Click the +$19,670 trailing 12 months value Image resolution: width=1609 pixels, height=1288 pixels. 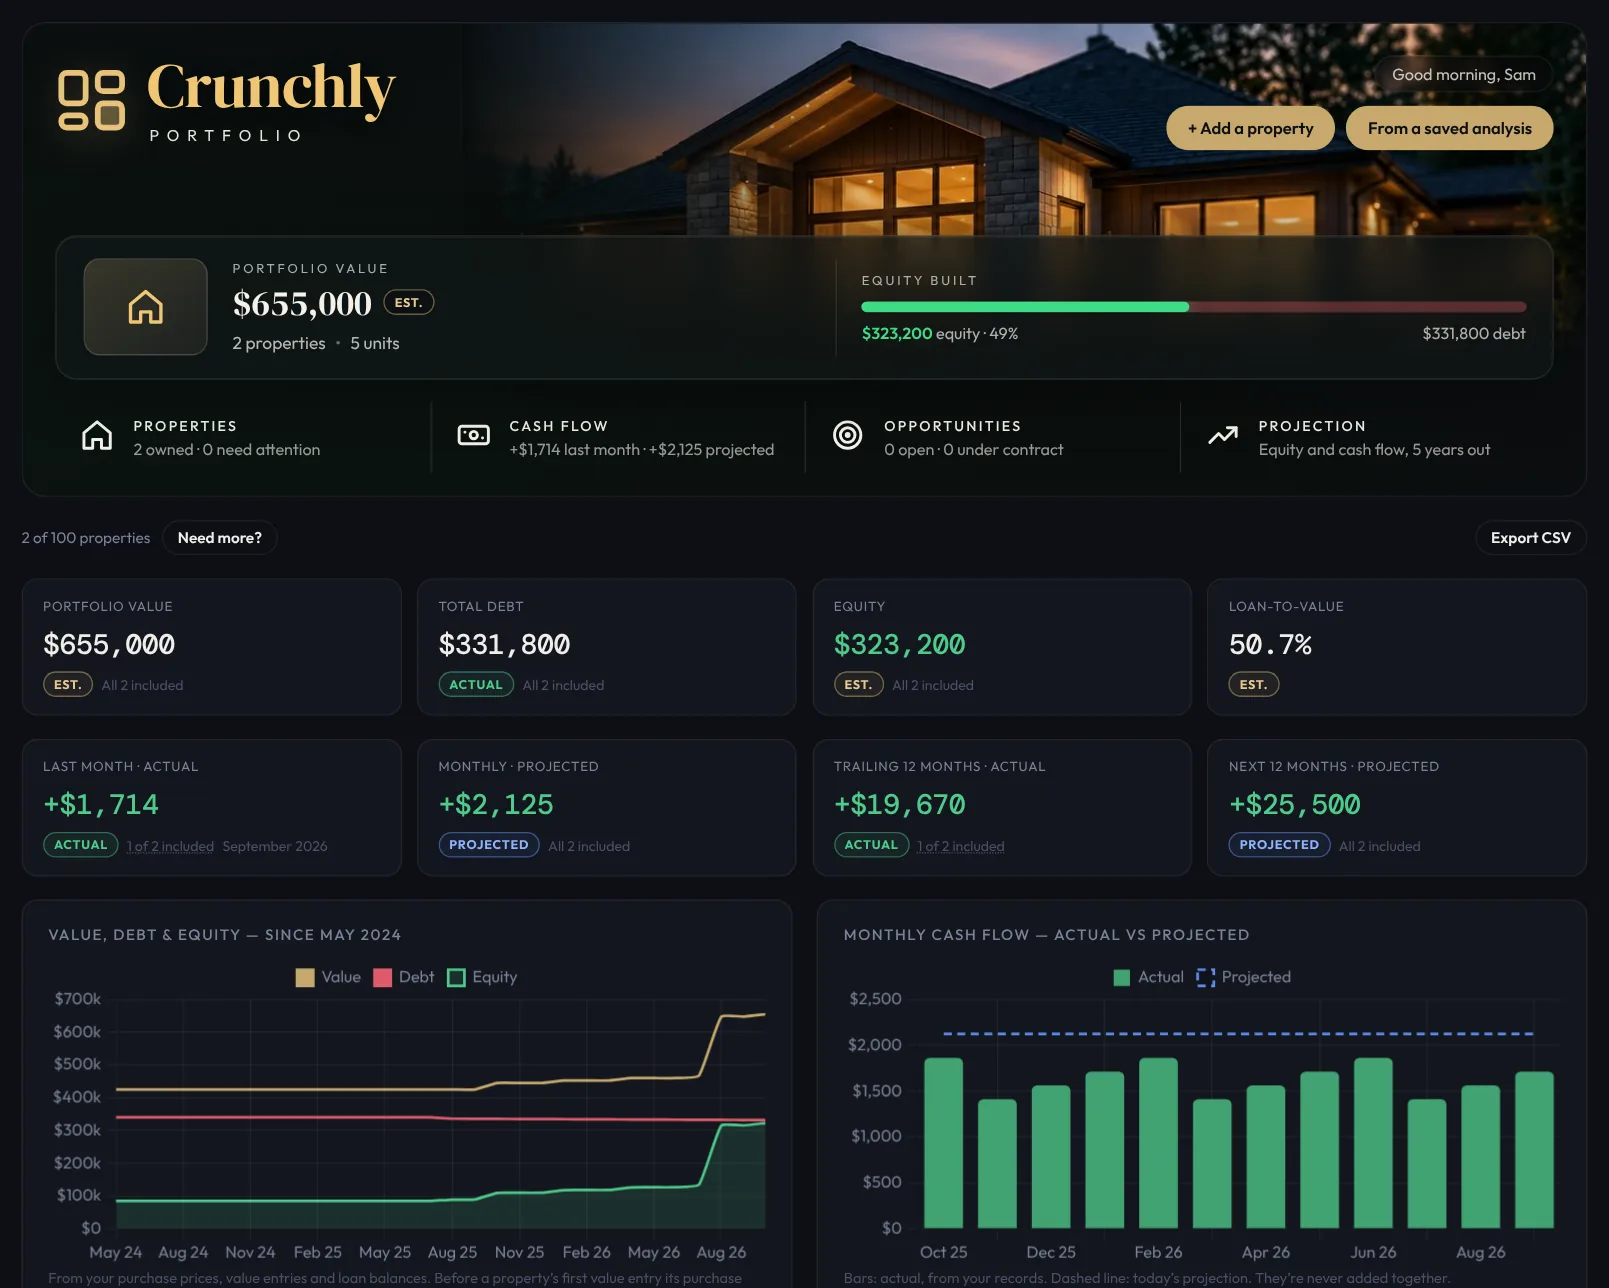tap(900, 805)
